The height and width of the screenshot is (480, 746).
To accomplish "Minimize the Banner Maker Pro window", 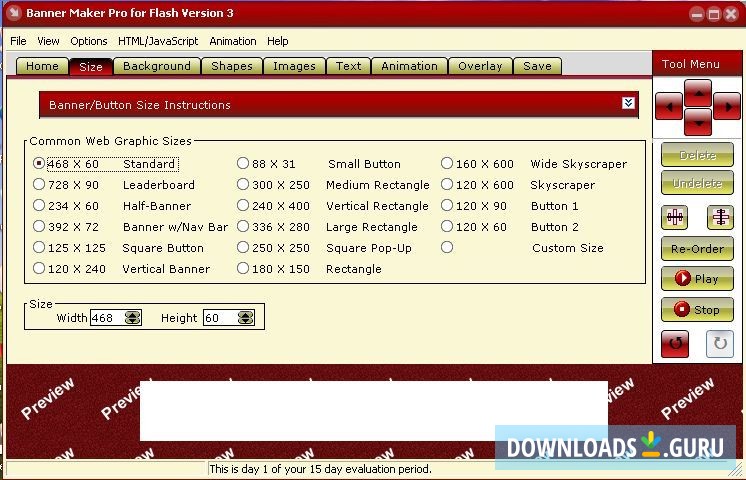I will click(x=697, y=14).
